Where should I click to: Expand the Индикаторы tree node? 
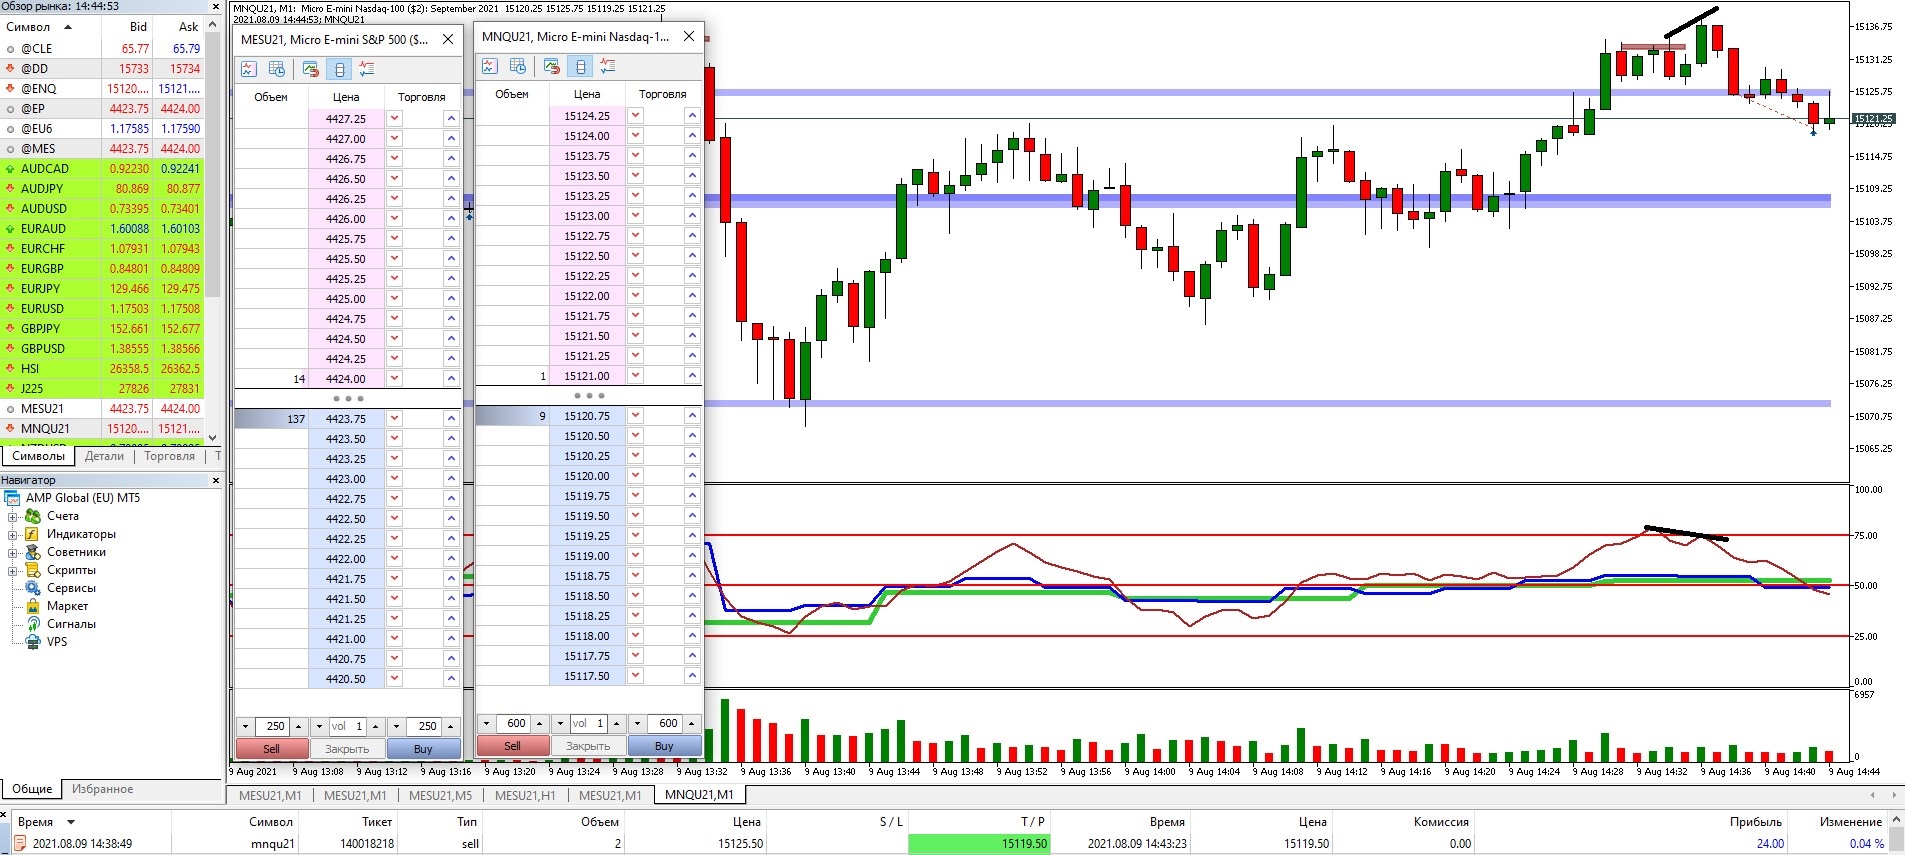point(13,534)
